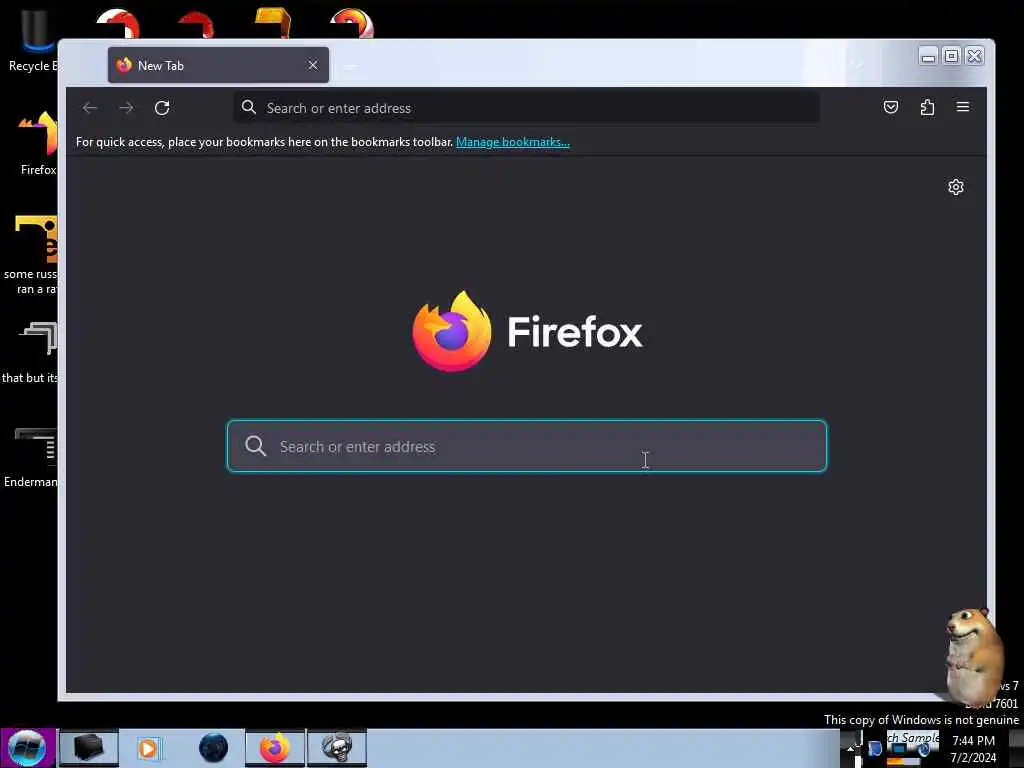Select the 'some russ' desktop icon
Viewport: 1024px width, 768px height.
(33, 255)
